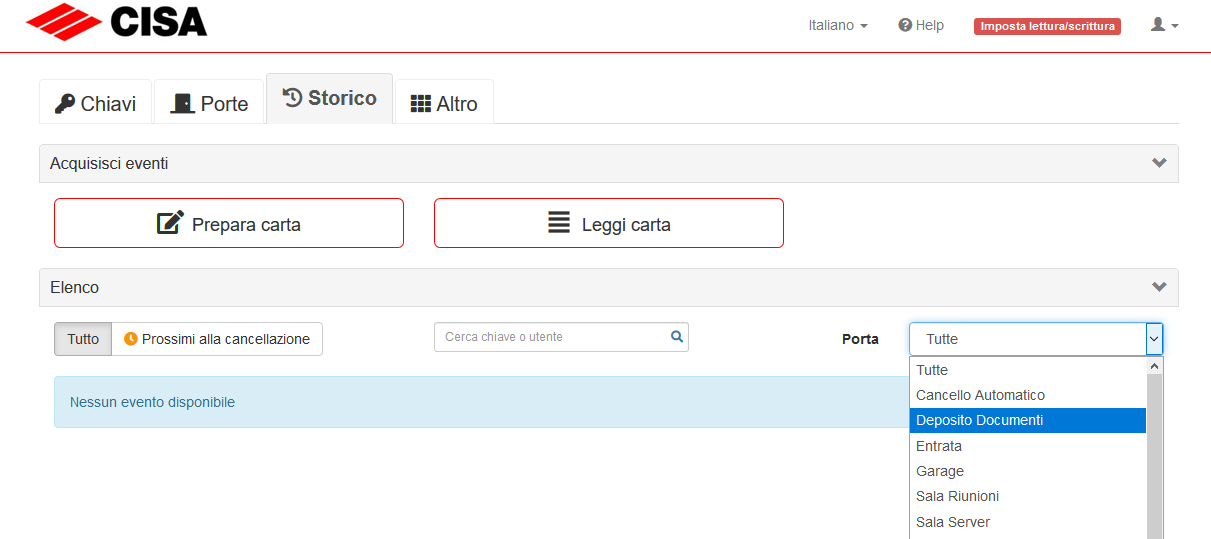Screen dimensions: 1211x539
Task: Select the Tutto filter toggle
Action: pos(83,339)
